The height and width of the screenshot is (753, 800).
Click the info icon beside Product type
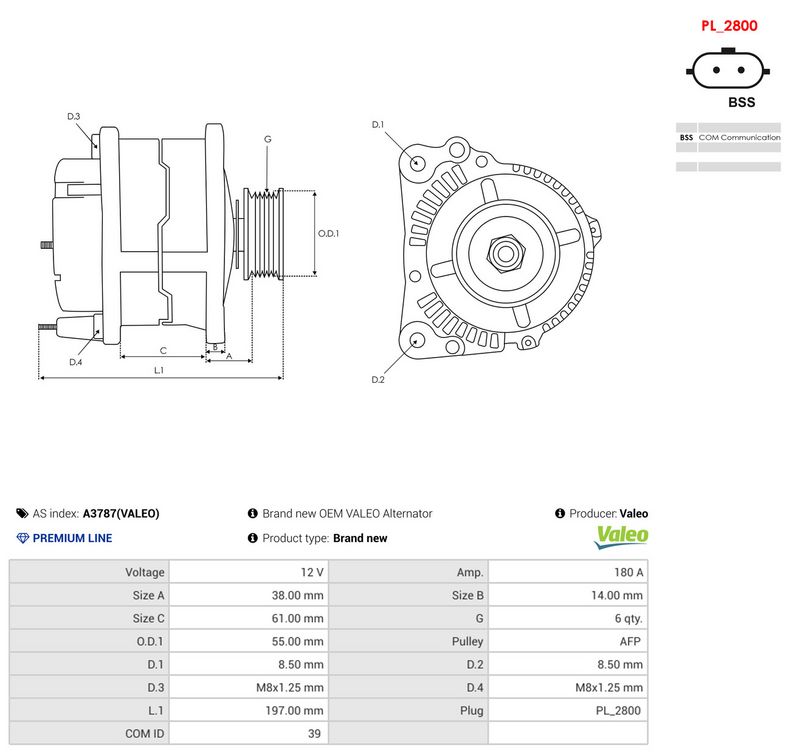tap(253, 538)
